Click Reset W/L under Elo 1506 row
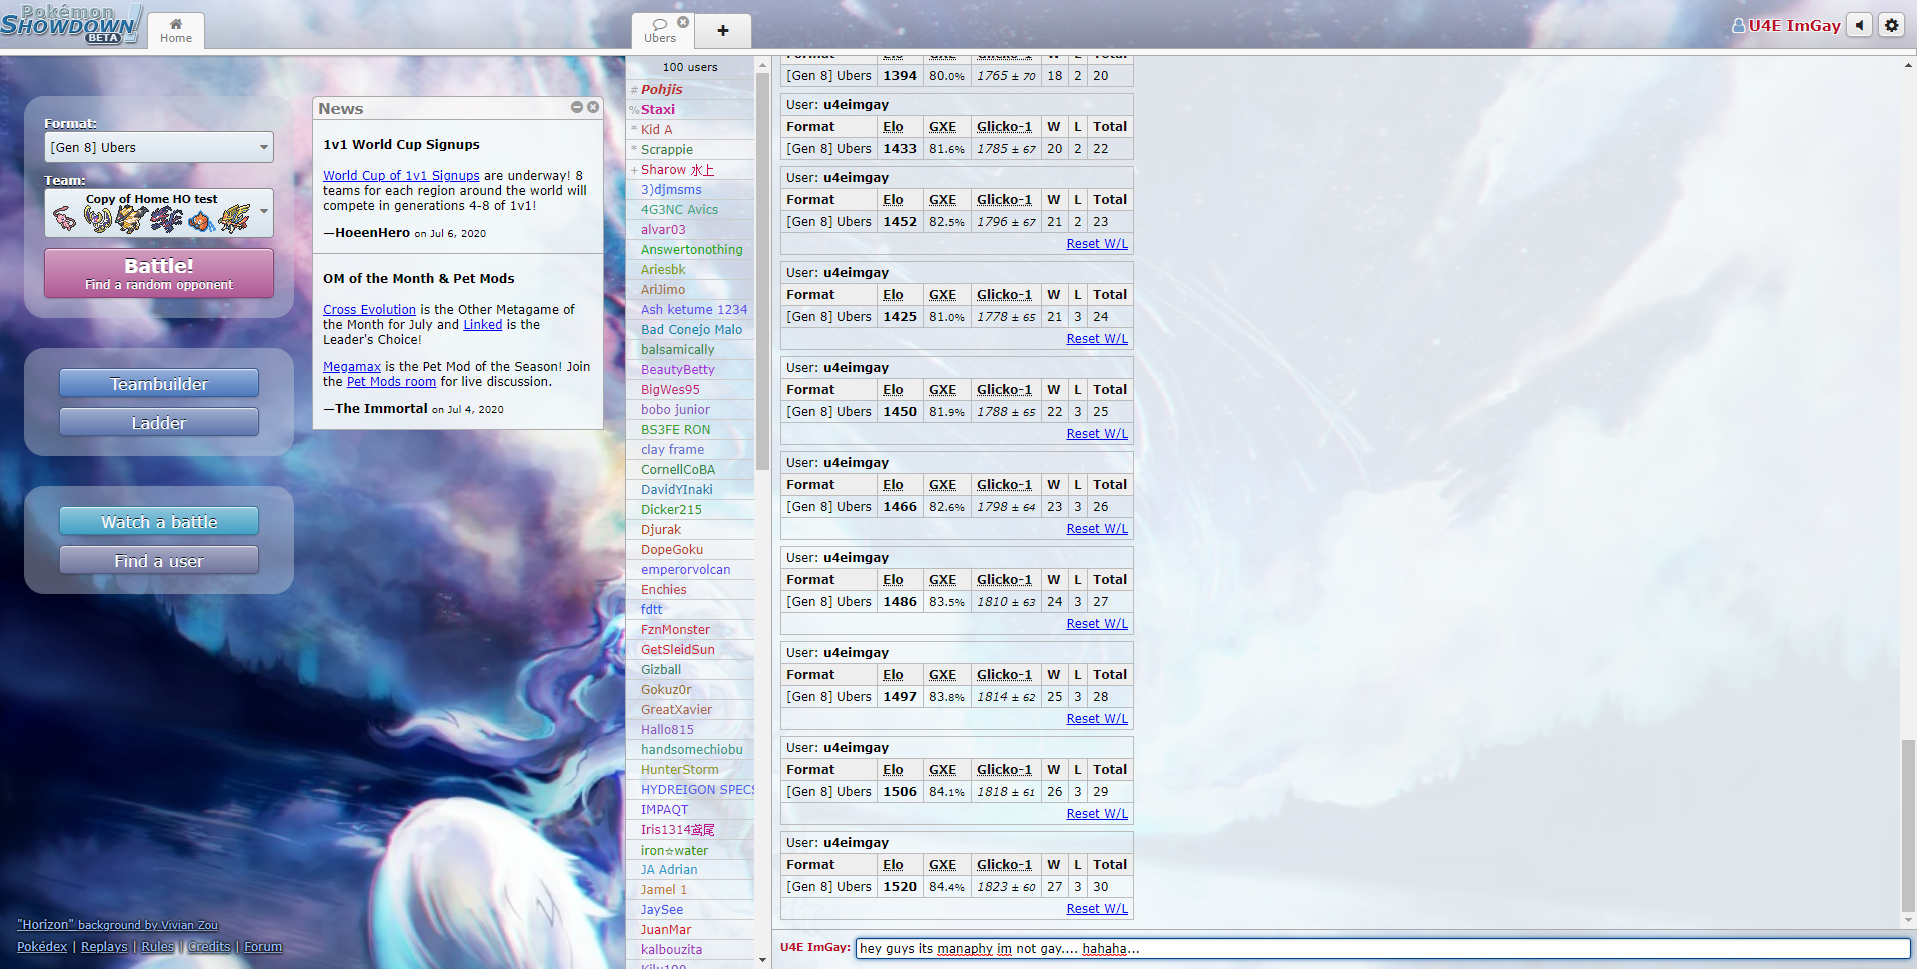Viewport: 1917px width, 969px height. click(1097, 813)
